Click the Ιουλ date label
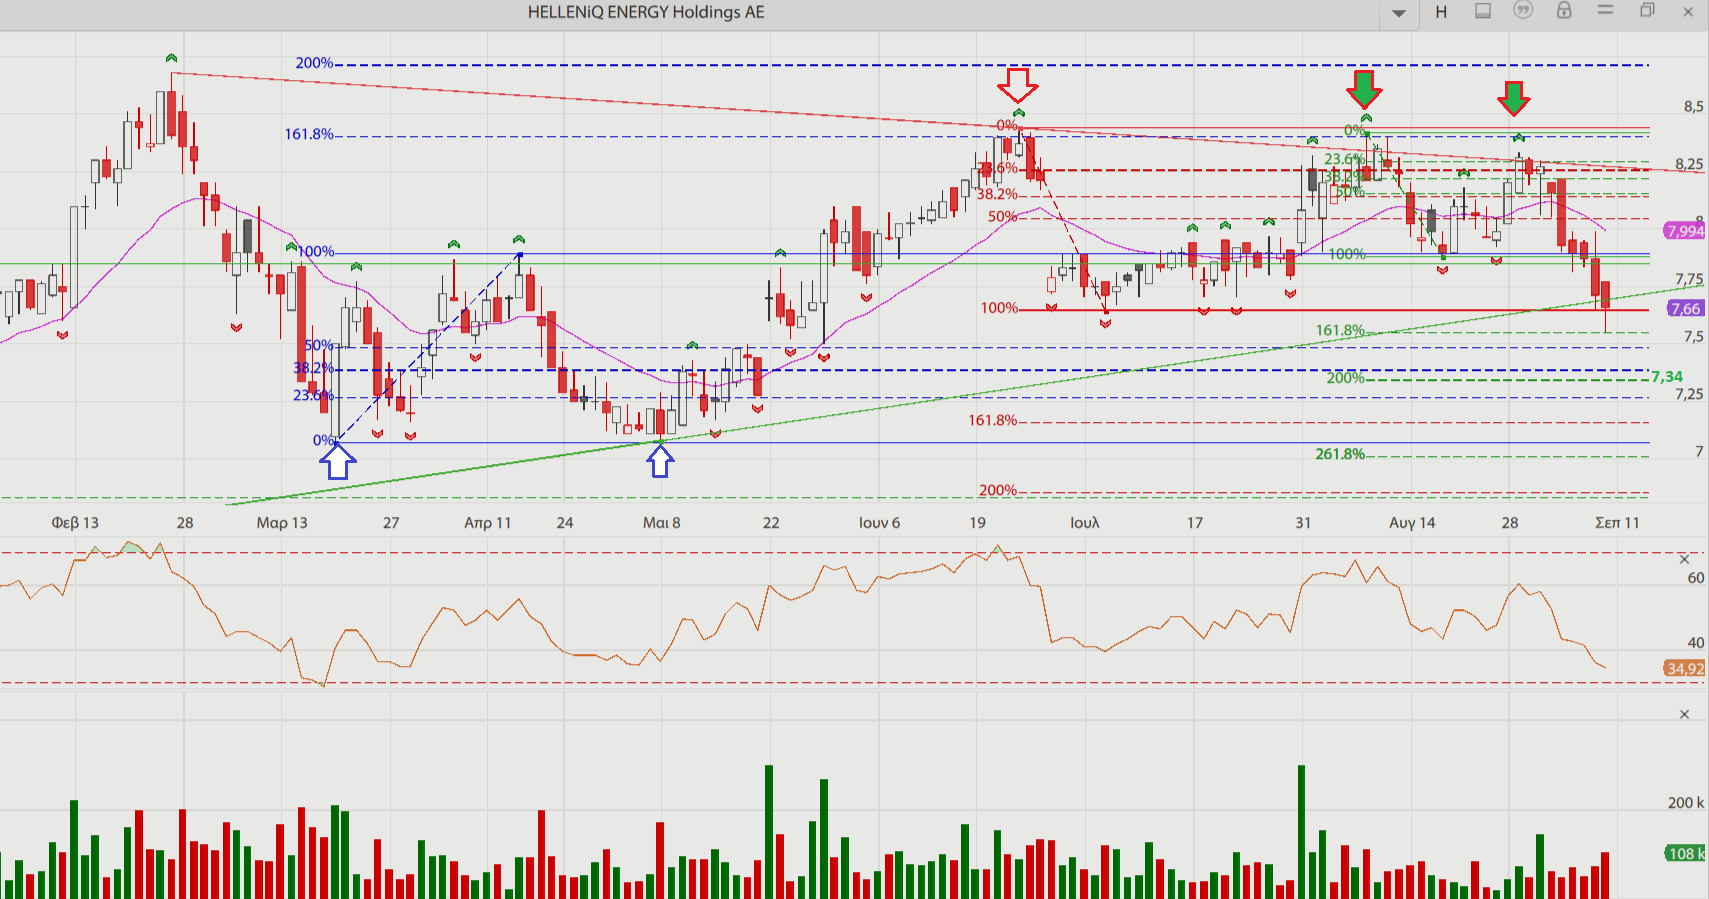 pos(1084,523)
